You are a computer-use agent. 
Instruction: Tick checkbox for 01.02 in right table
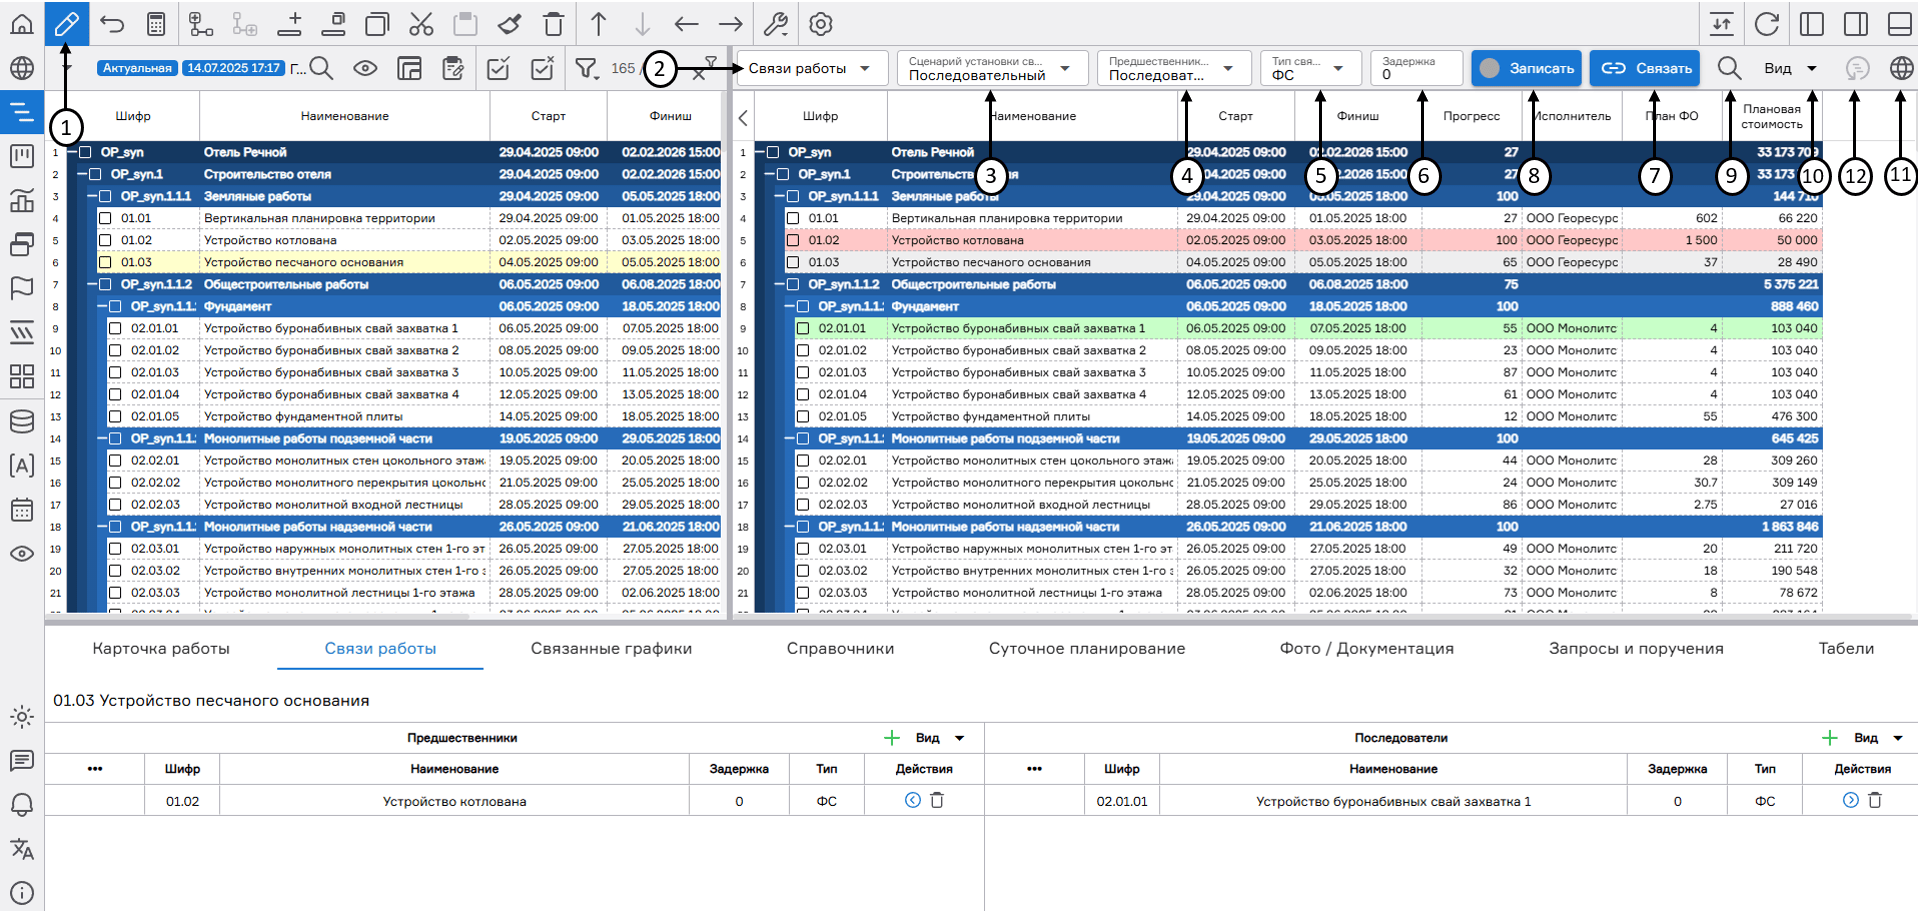click(x=793, y=240)
